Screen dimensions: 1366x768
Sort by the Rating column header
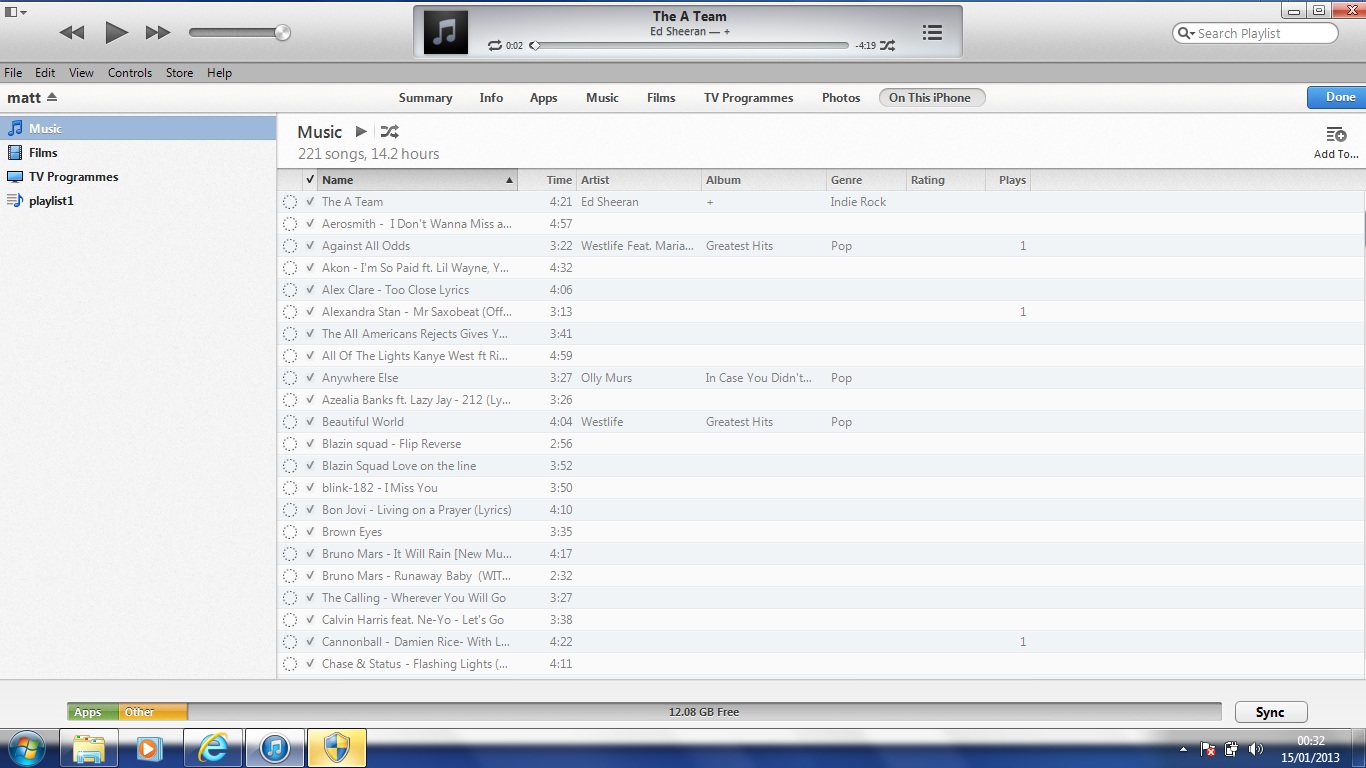point(945,180)
